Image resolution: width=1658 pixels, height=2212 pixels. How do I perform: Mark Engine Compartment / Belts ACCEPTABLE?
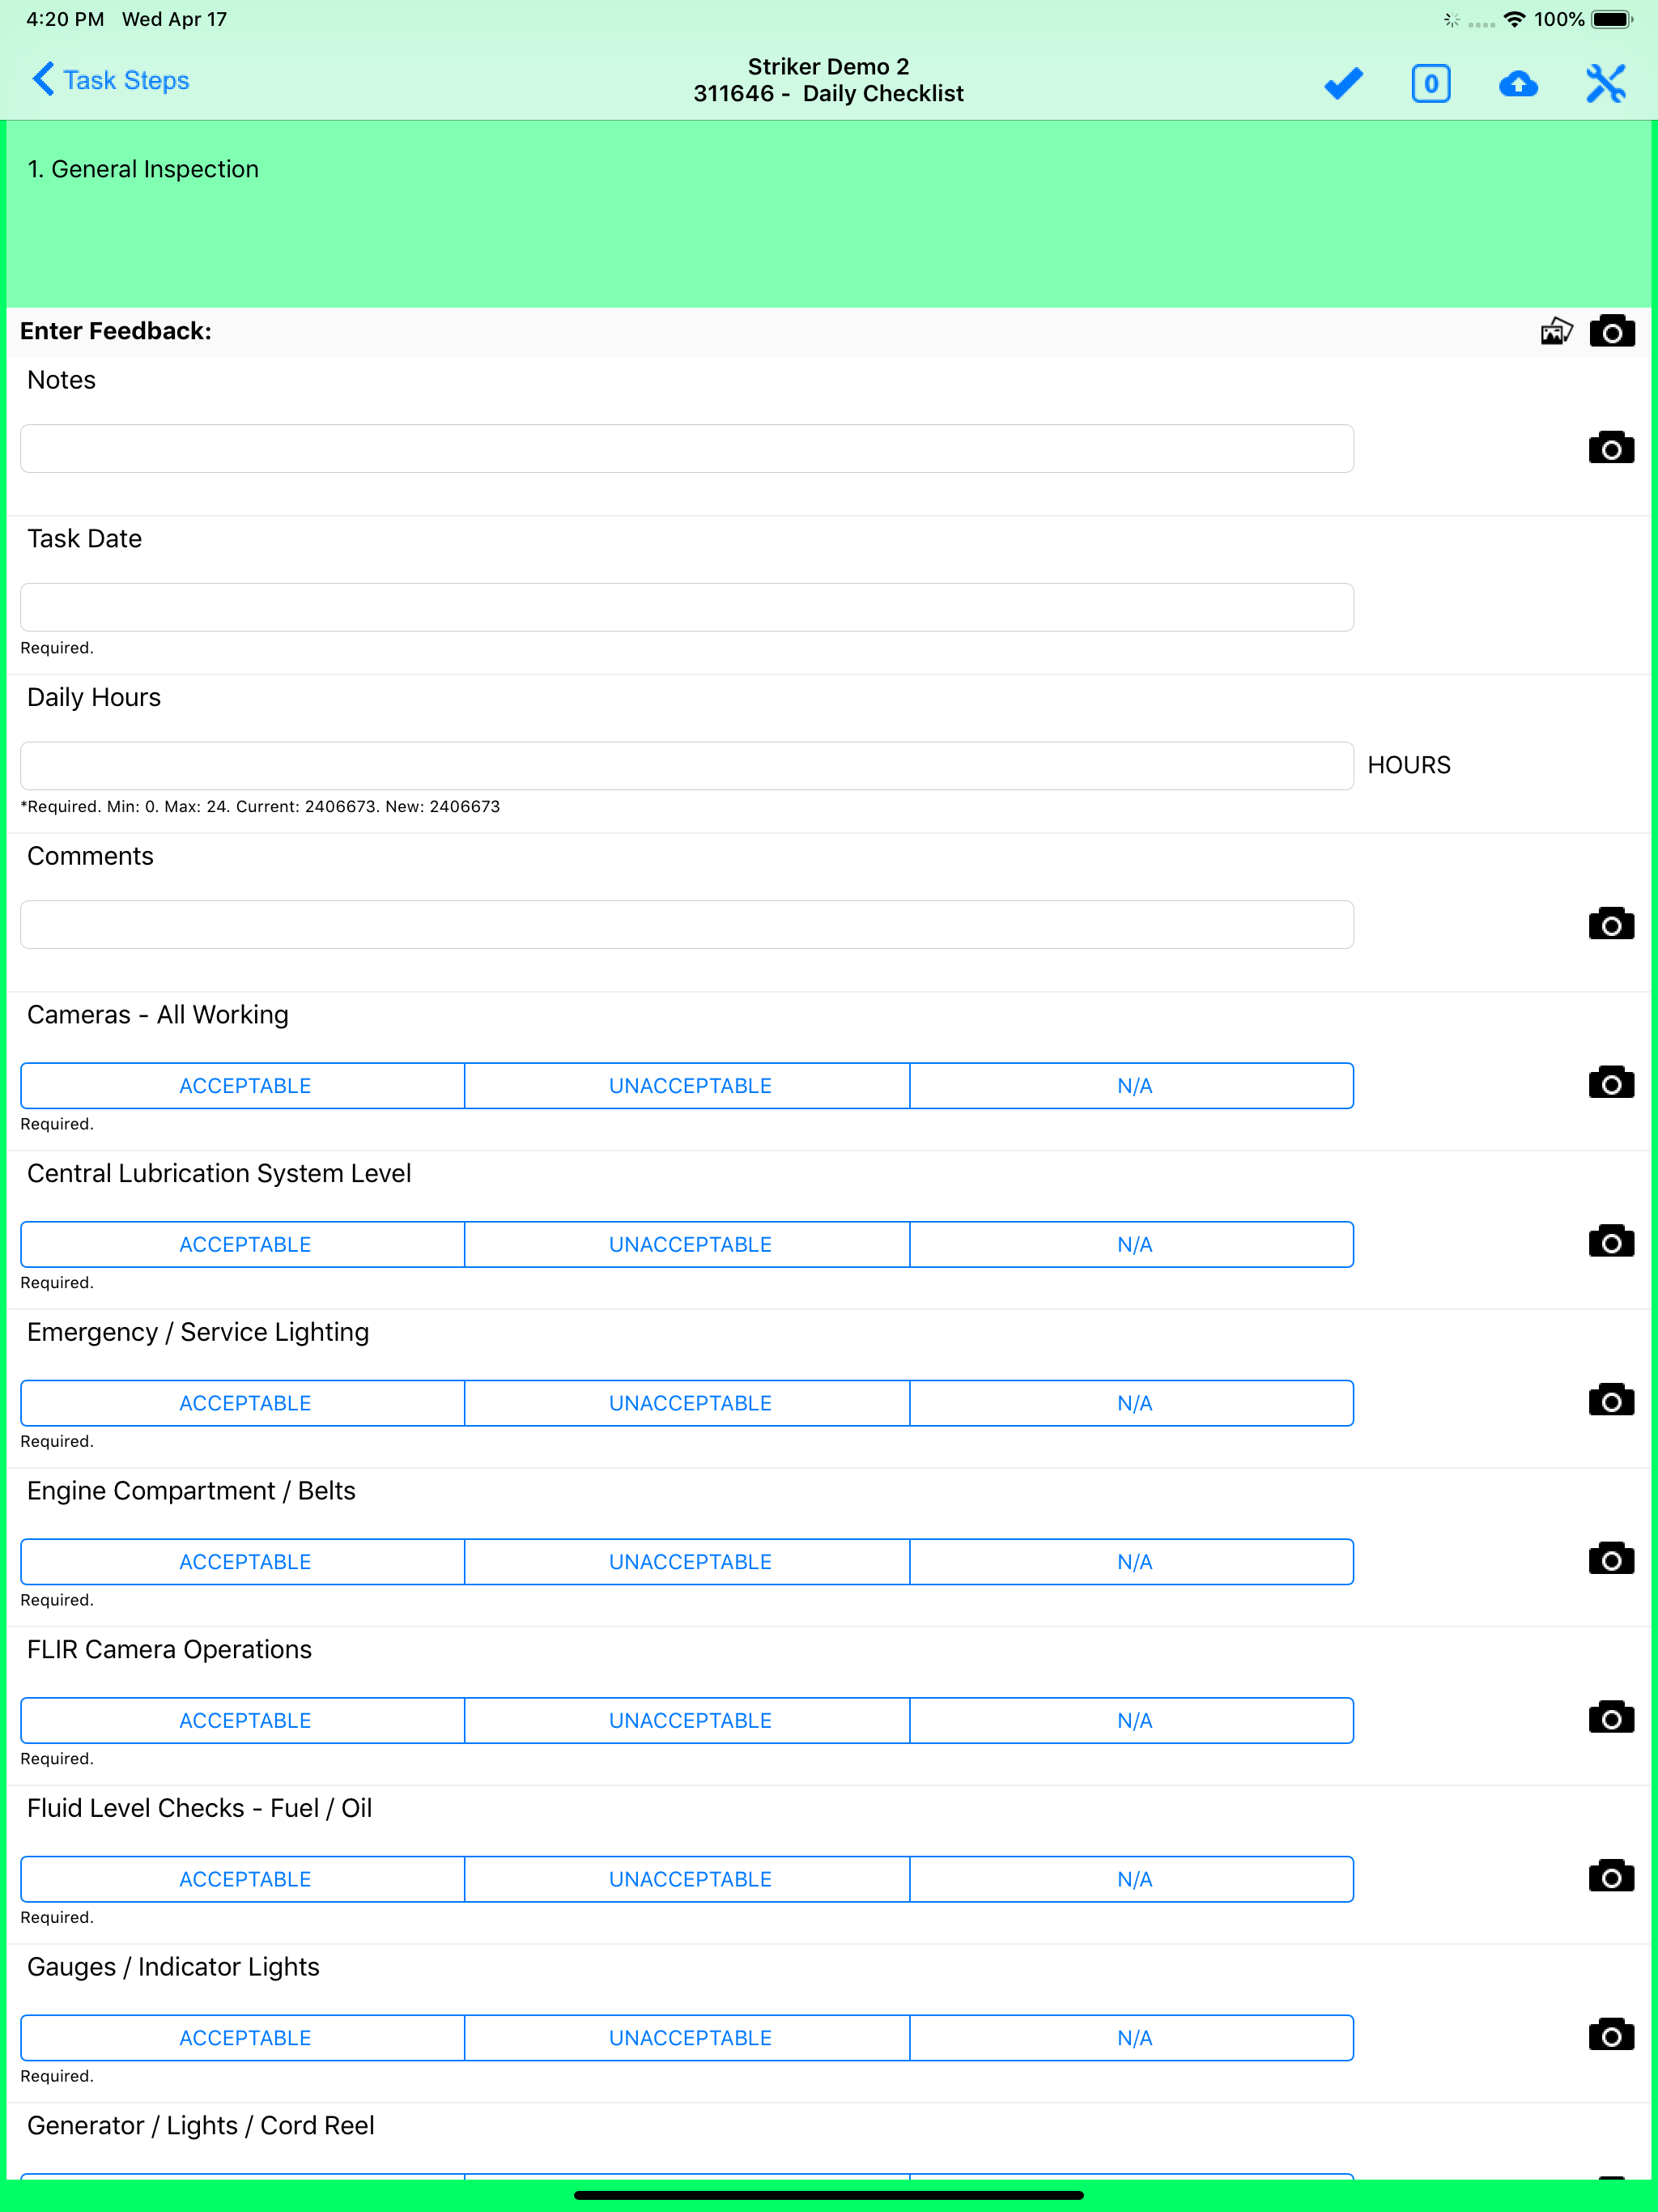pos(243,1562)
